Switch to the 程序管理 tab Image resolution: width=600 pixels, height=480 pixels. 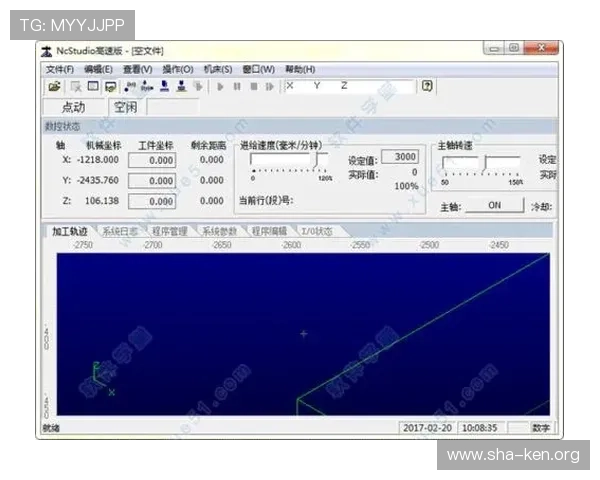coord(170,231)
